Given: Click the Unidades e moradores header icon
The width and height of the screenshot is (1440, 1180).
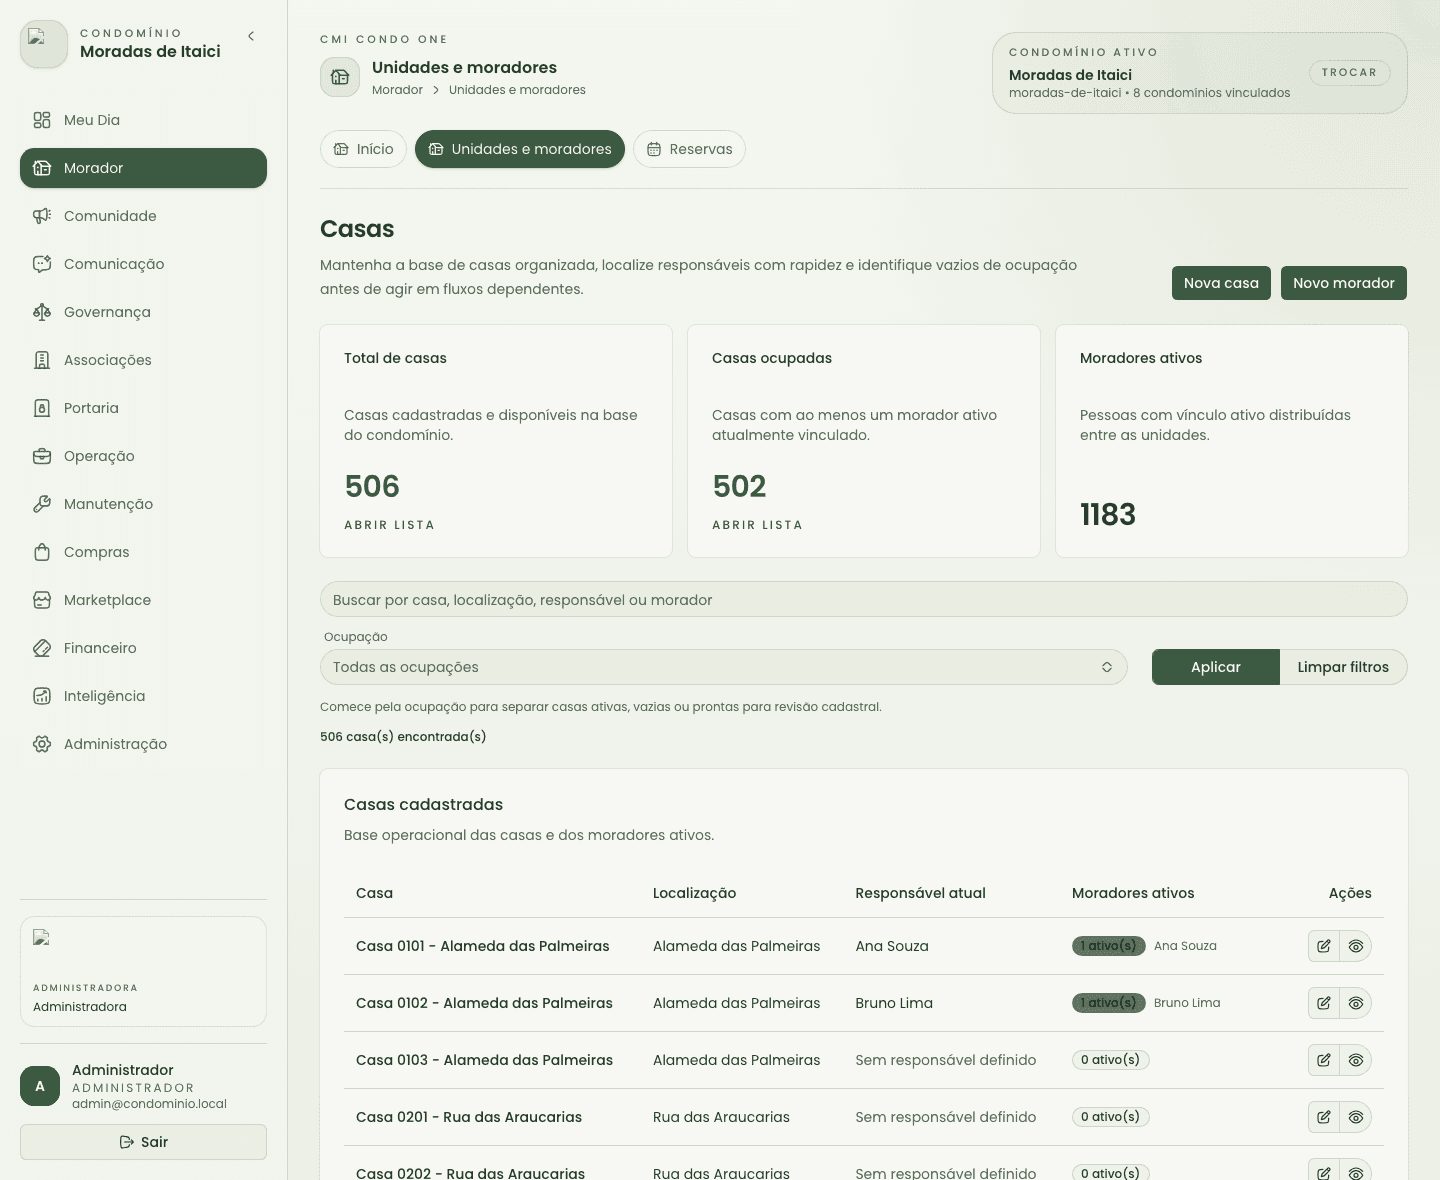Looking at the screenshot, I should click(x=340, y=77).
